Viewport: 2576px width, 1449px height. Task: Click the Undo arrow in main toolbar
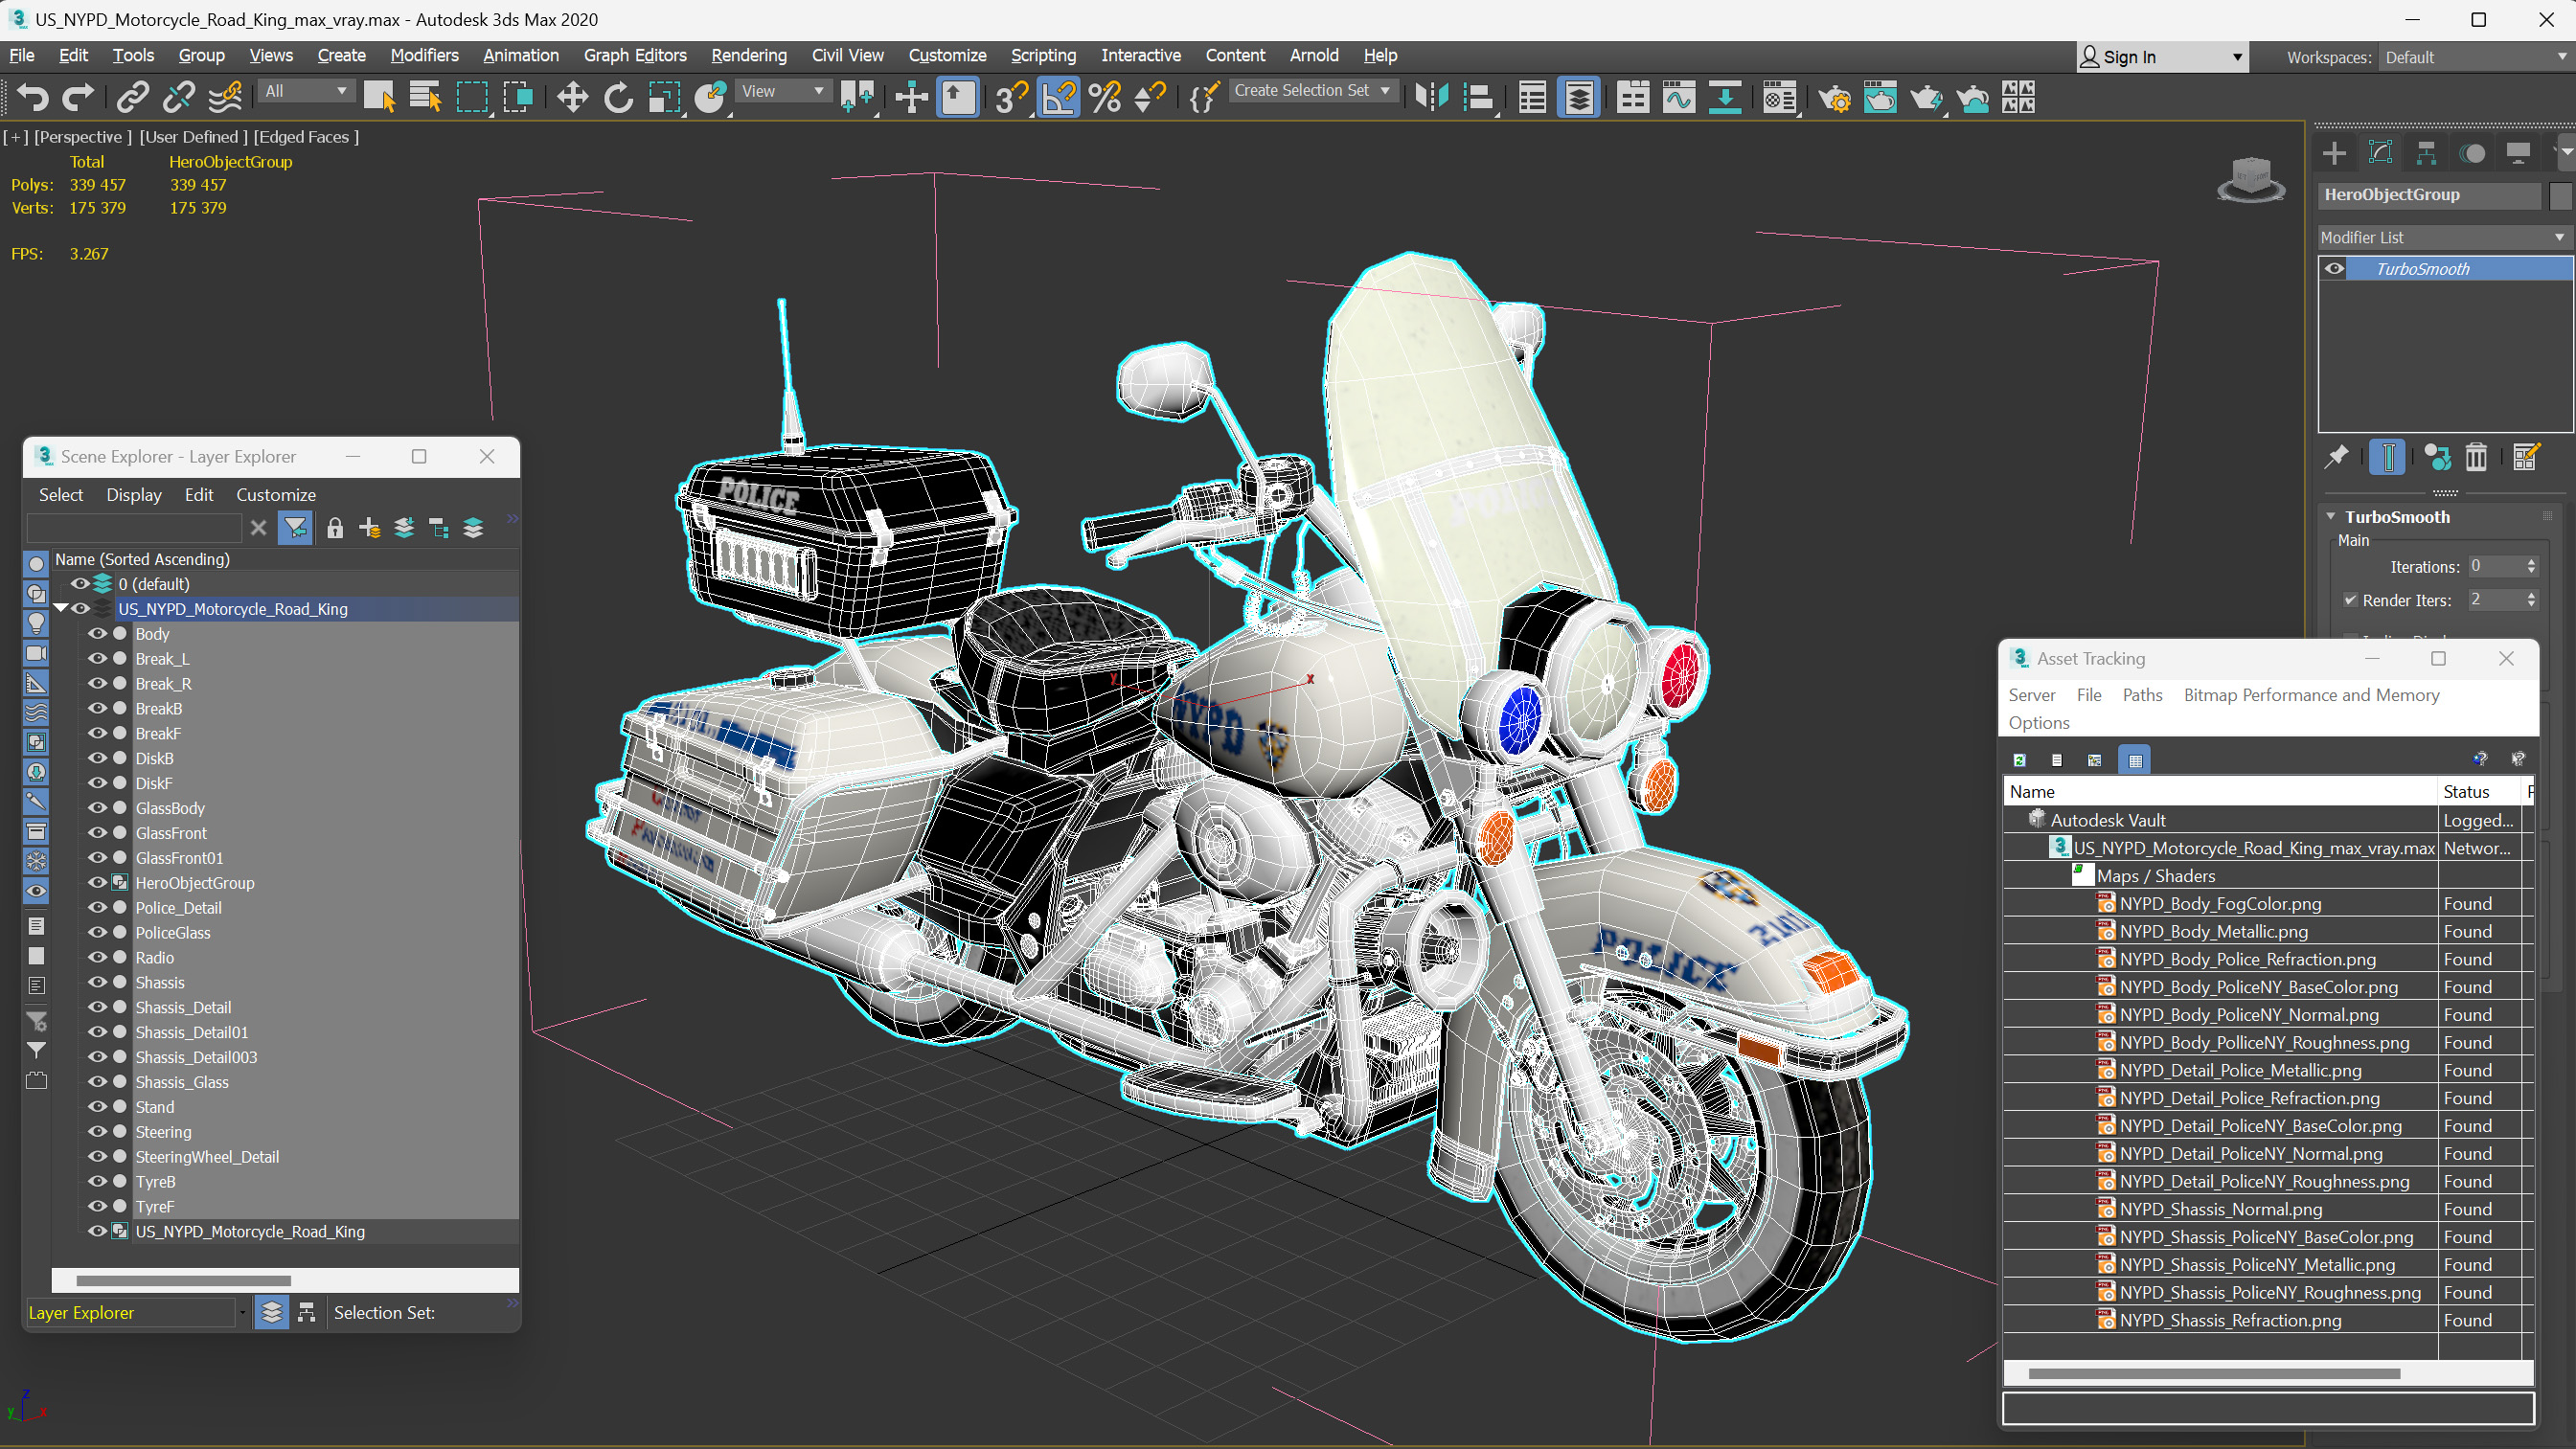[32, 97]
